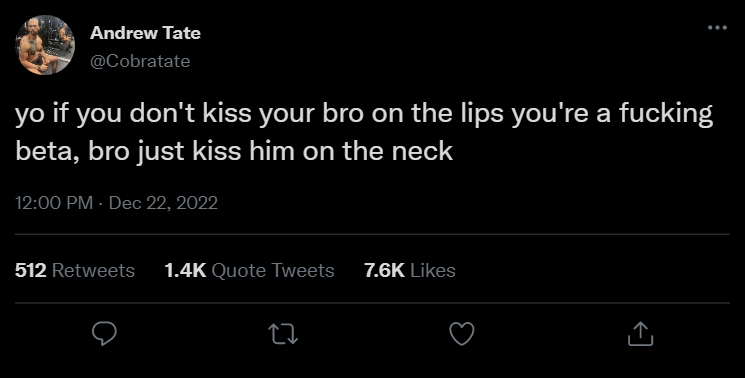This screenshot has height=378, width=745.
Task: Like the tweet with the heart icon
Action: [462, 334]
